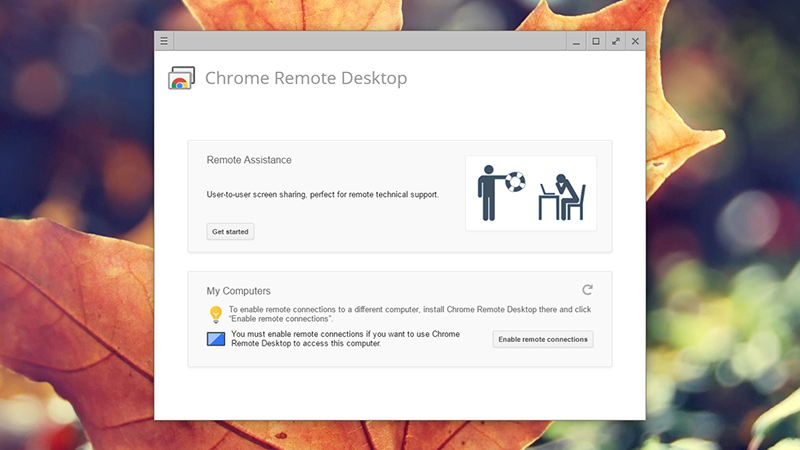800x450 pixels.
Task: Close the Chrome Remote Desktop window
Action: [x=635, y=41]
